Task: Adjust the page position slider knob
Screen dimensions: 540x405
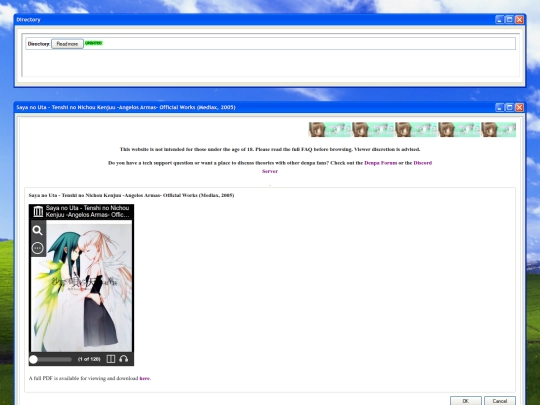Action: pos(33,359)
